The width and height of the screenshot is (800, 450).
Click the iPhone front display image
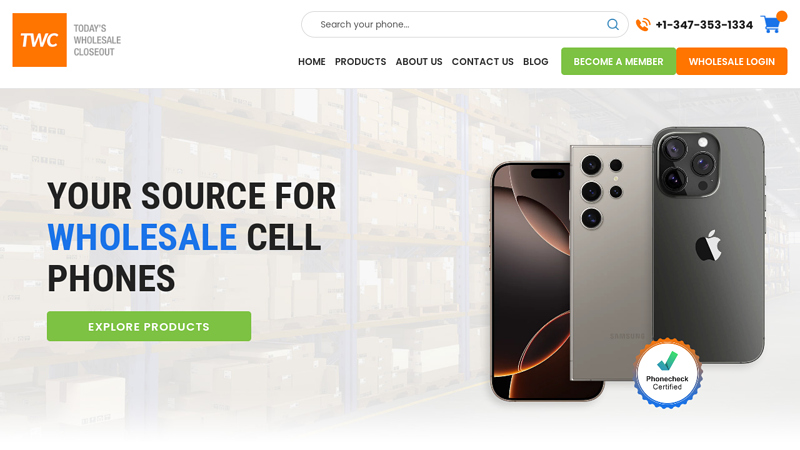tap(531, 281)
